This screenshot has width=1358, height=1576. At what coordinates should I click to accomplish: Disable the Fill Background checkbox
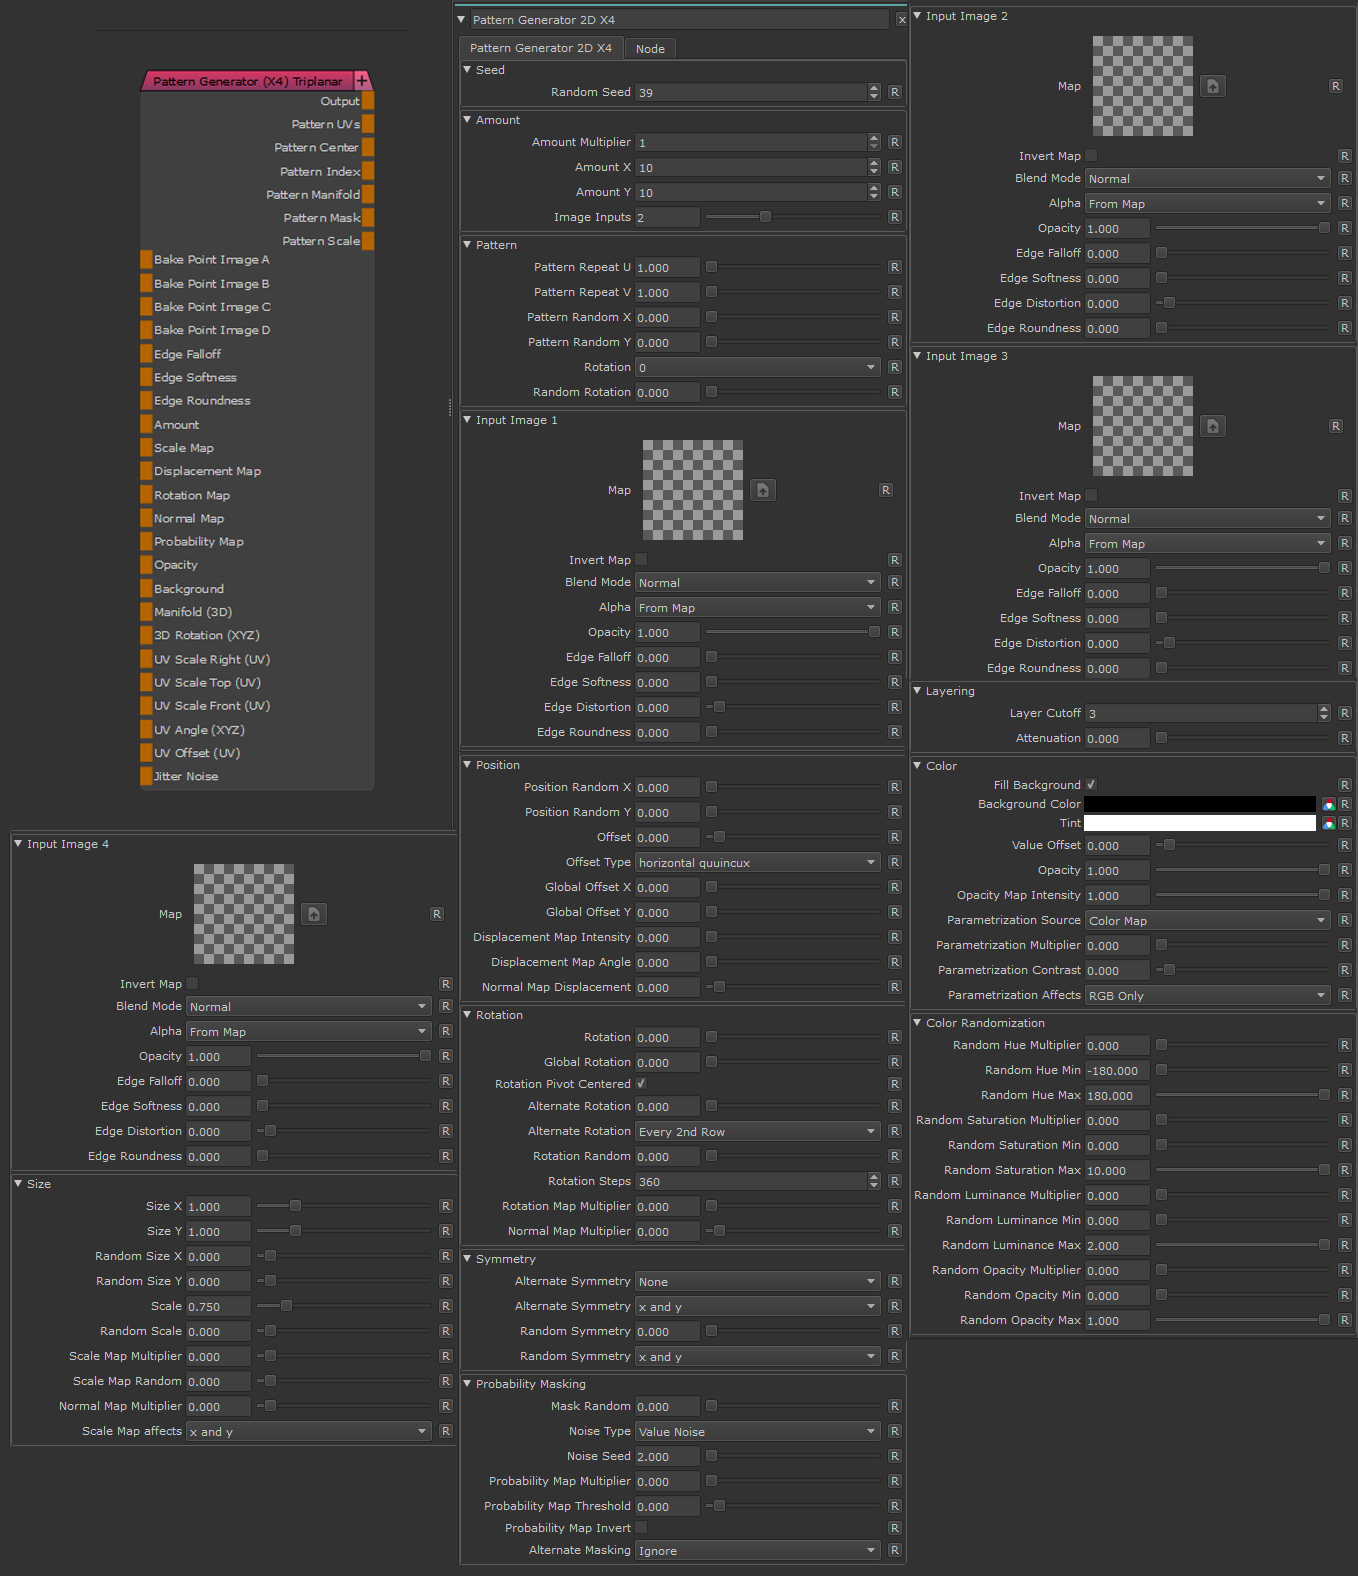(x=1091, y=785)
